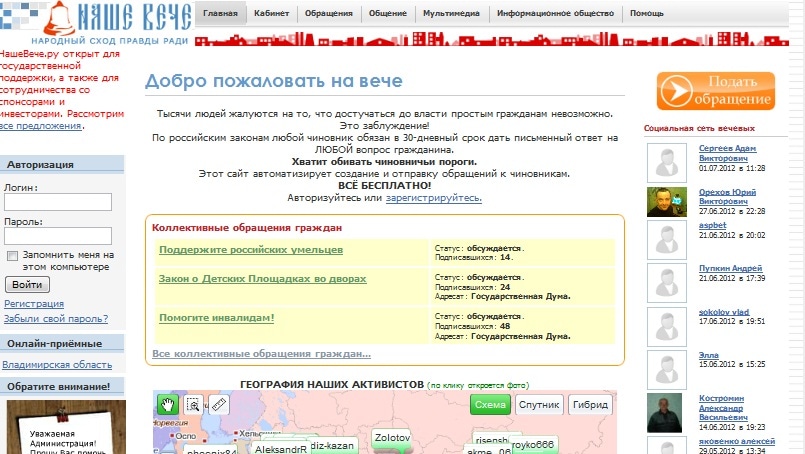The image size is (805, 454).
Task: Select the hand pan tool on map
Action: coord(168,405)
